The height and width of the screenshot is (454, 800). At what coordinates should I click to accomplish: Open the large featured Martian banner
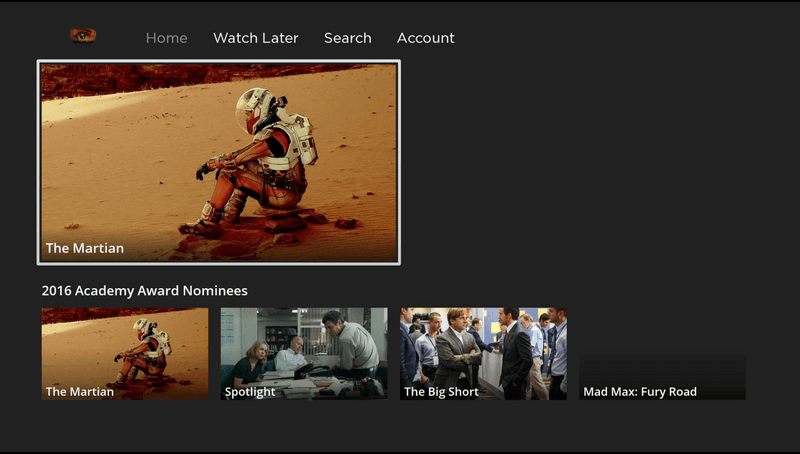[x=218, y=162]
